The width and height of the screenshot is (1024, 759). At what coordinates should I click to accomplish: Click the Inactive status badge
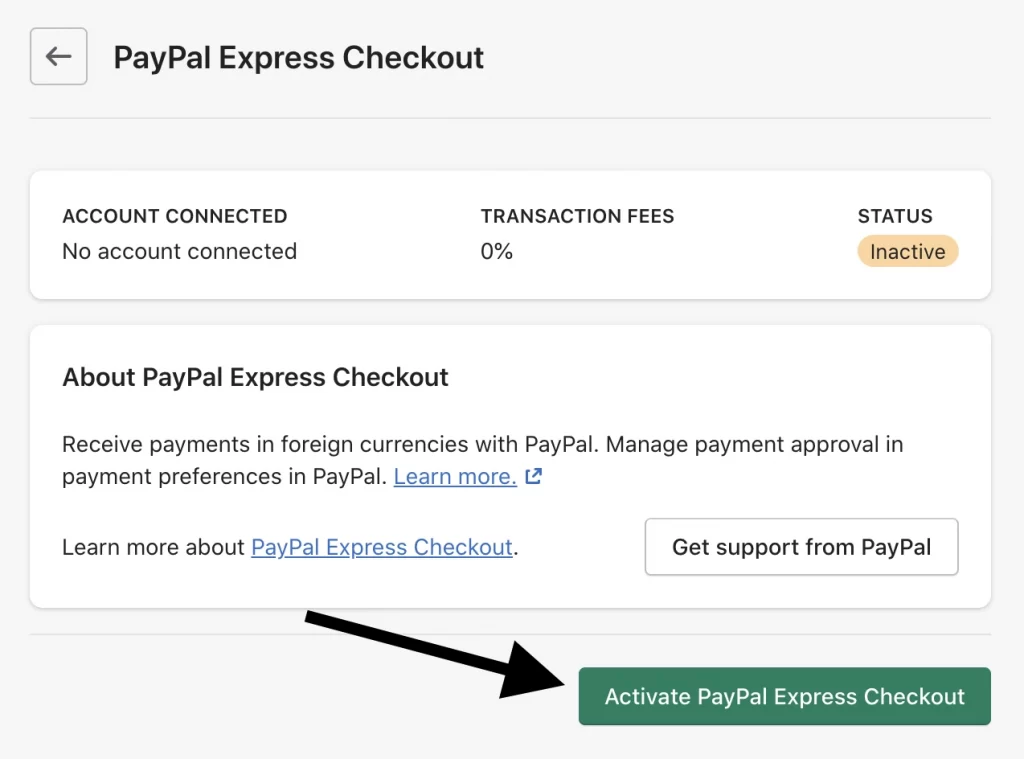pos(907,251)
